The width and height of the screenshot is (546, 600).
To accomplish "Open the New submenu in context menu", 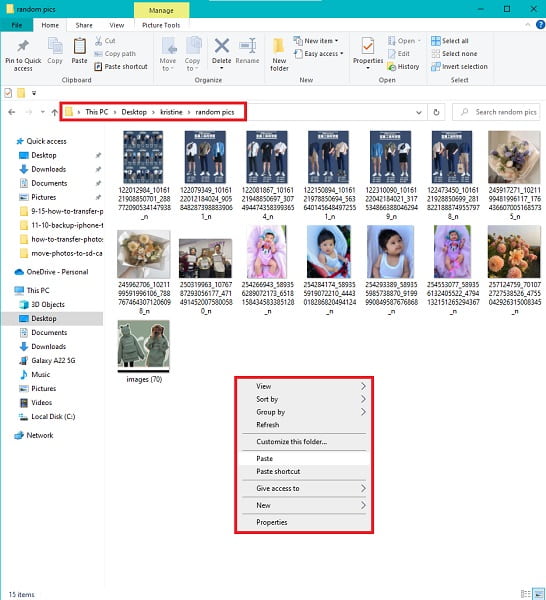I will pos(304,505).
